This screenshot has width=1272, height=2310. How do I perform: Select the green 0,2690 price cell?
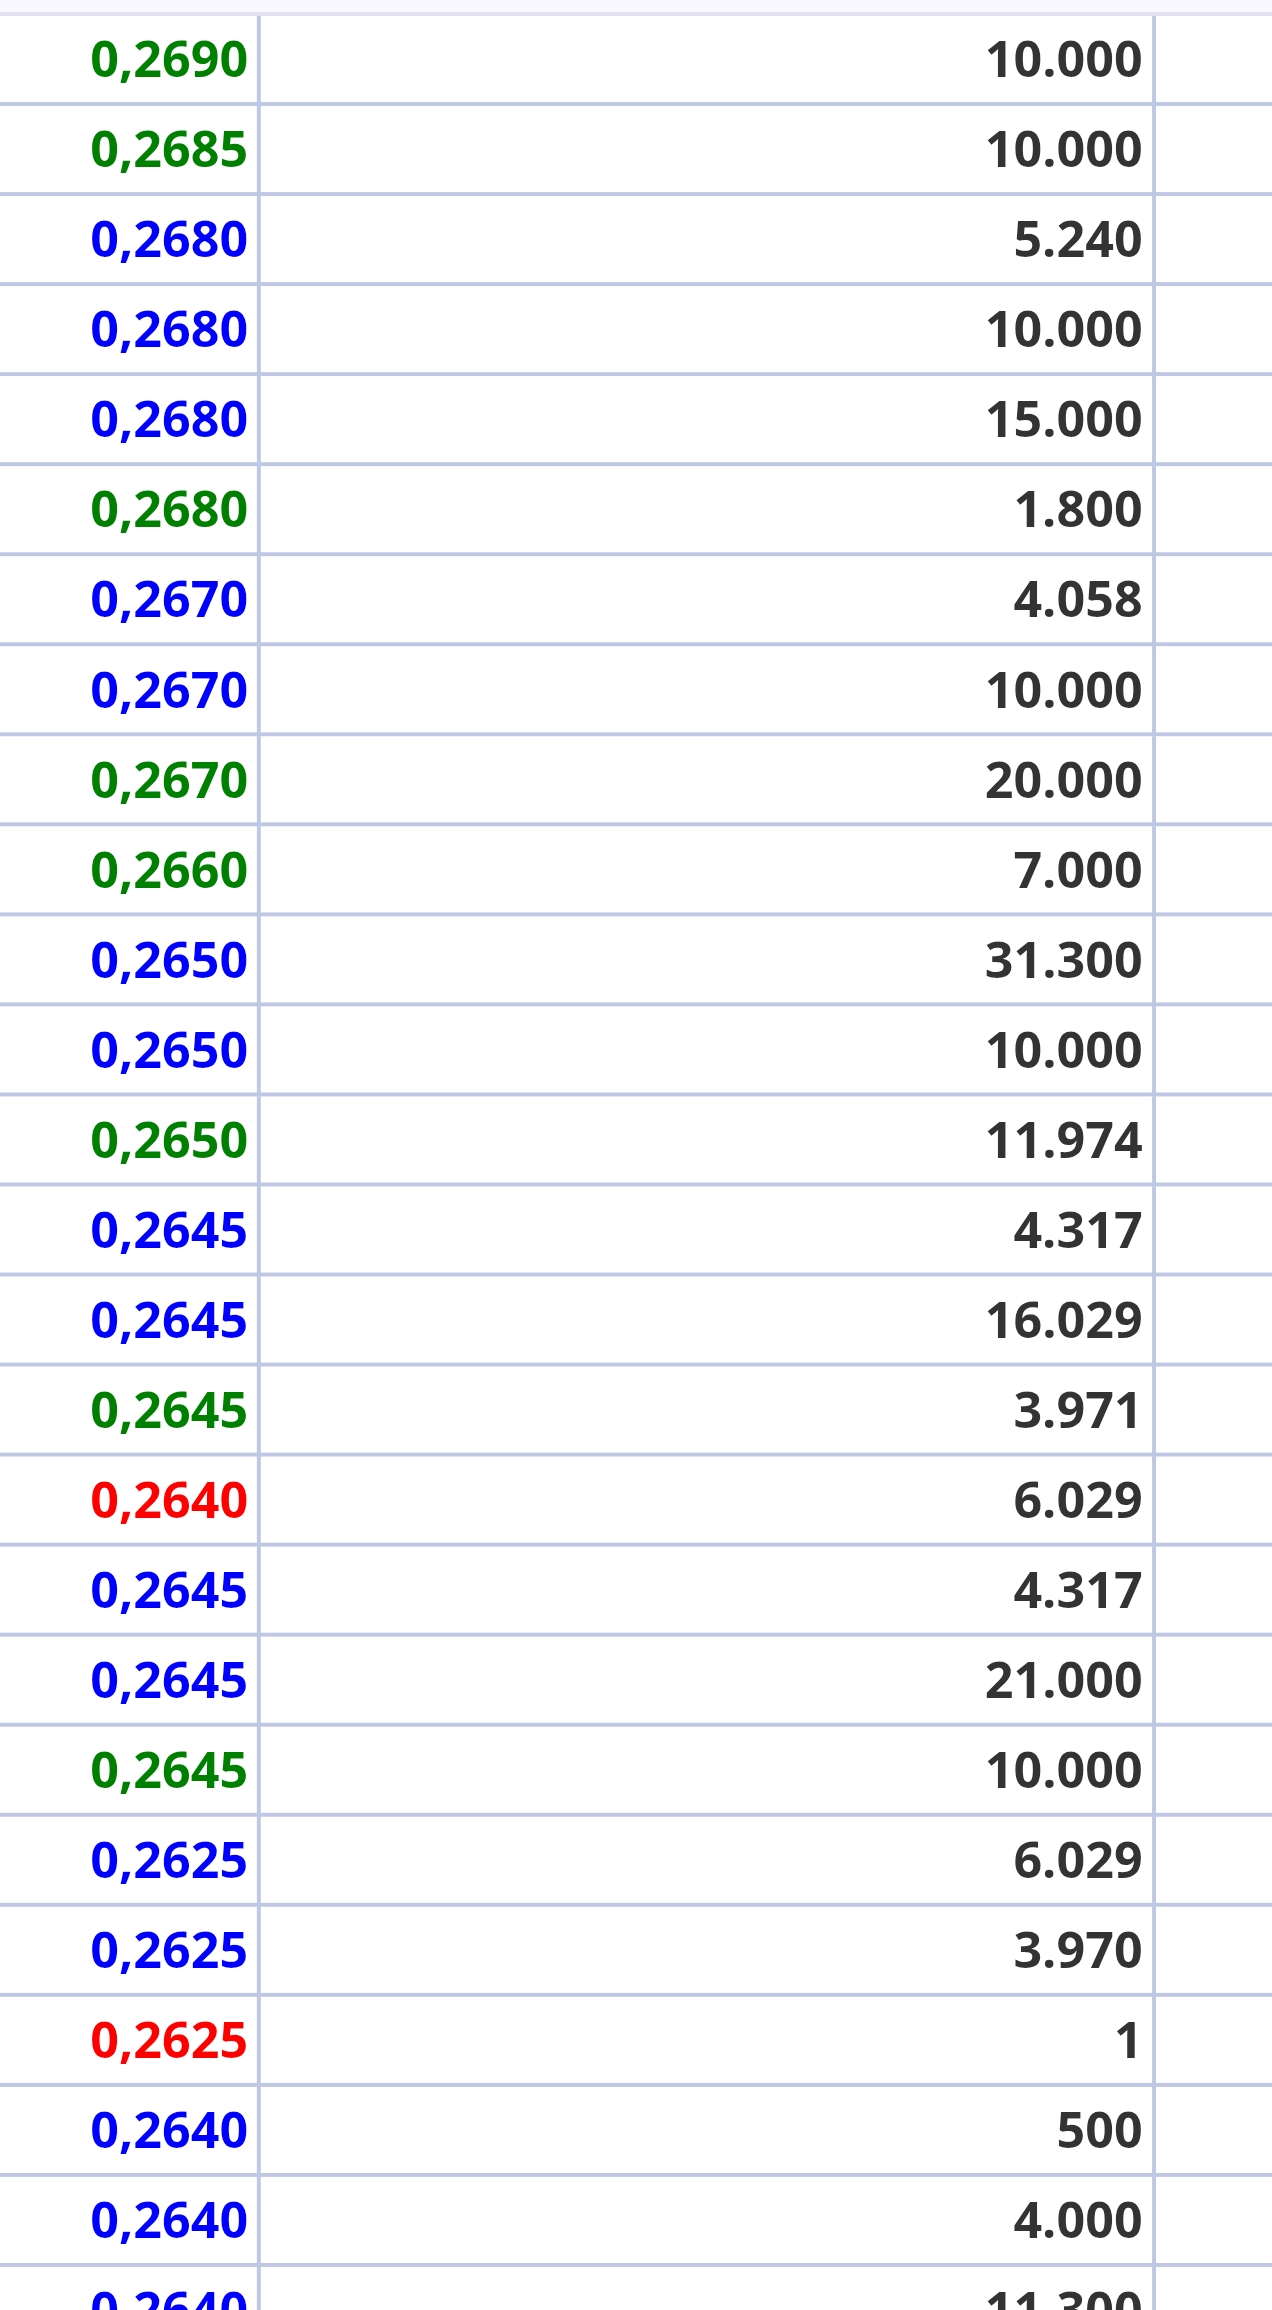pyautogui.click(x=168, y=60)
